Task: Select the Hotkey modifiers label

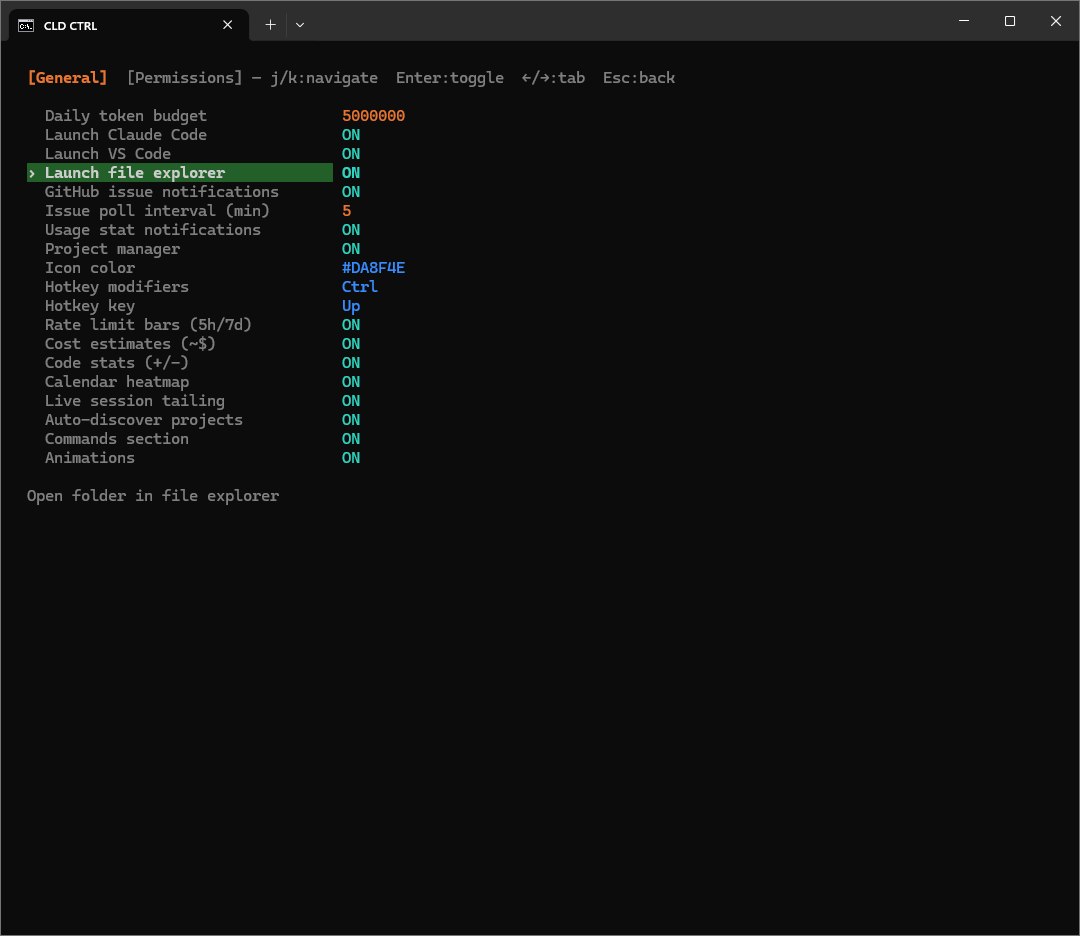Action: (x=116, y=287)
